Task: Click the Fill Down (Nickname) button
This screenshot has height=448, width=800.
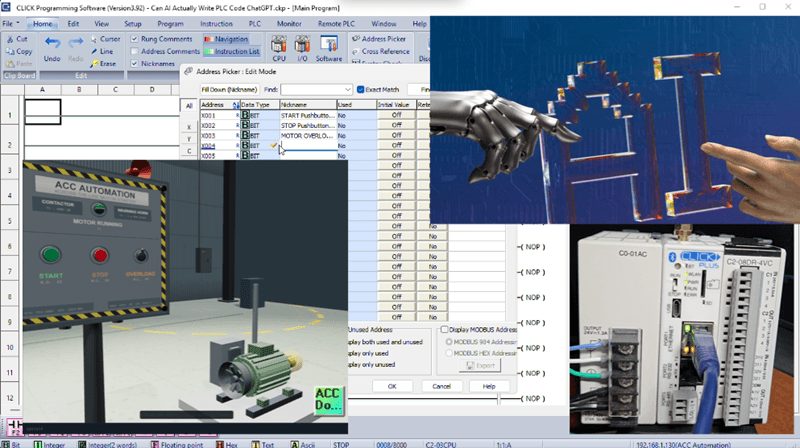Action: 229,89
